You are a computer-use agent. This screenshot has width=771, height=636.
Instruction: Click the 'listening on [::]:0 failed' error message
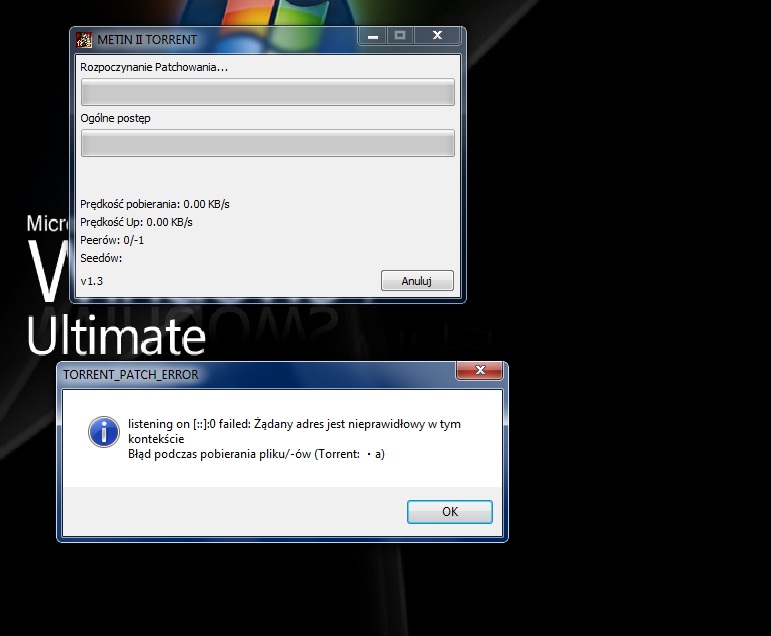(294, 431)
